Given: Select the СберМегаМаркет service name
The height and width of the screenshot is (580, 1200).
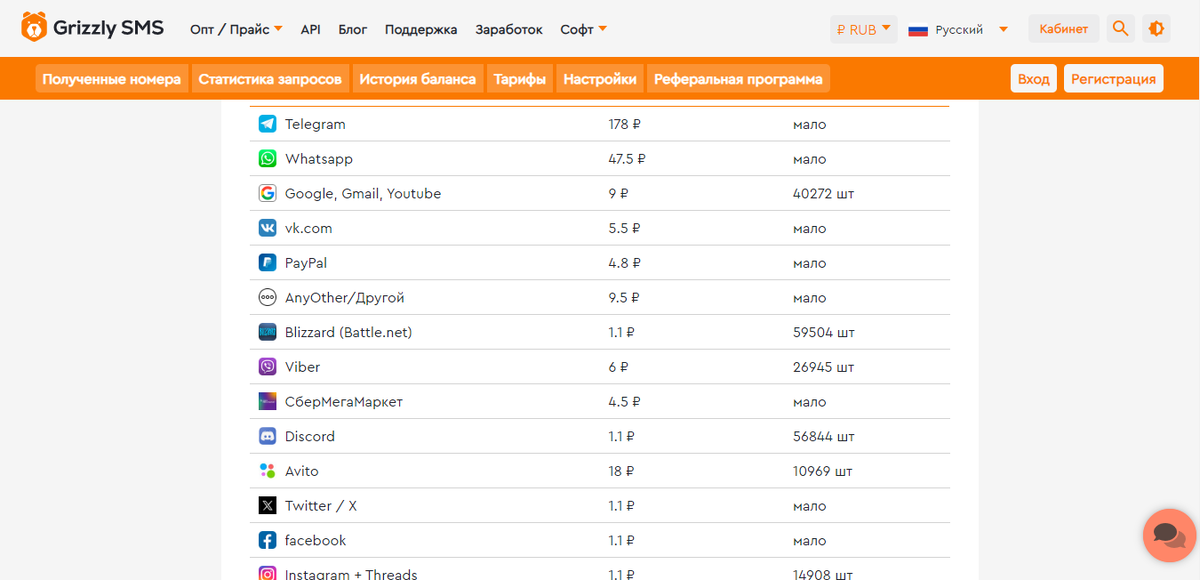Looking at the screenshot, I should click(344, 402).
